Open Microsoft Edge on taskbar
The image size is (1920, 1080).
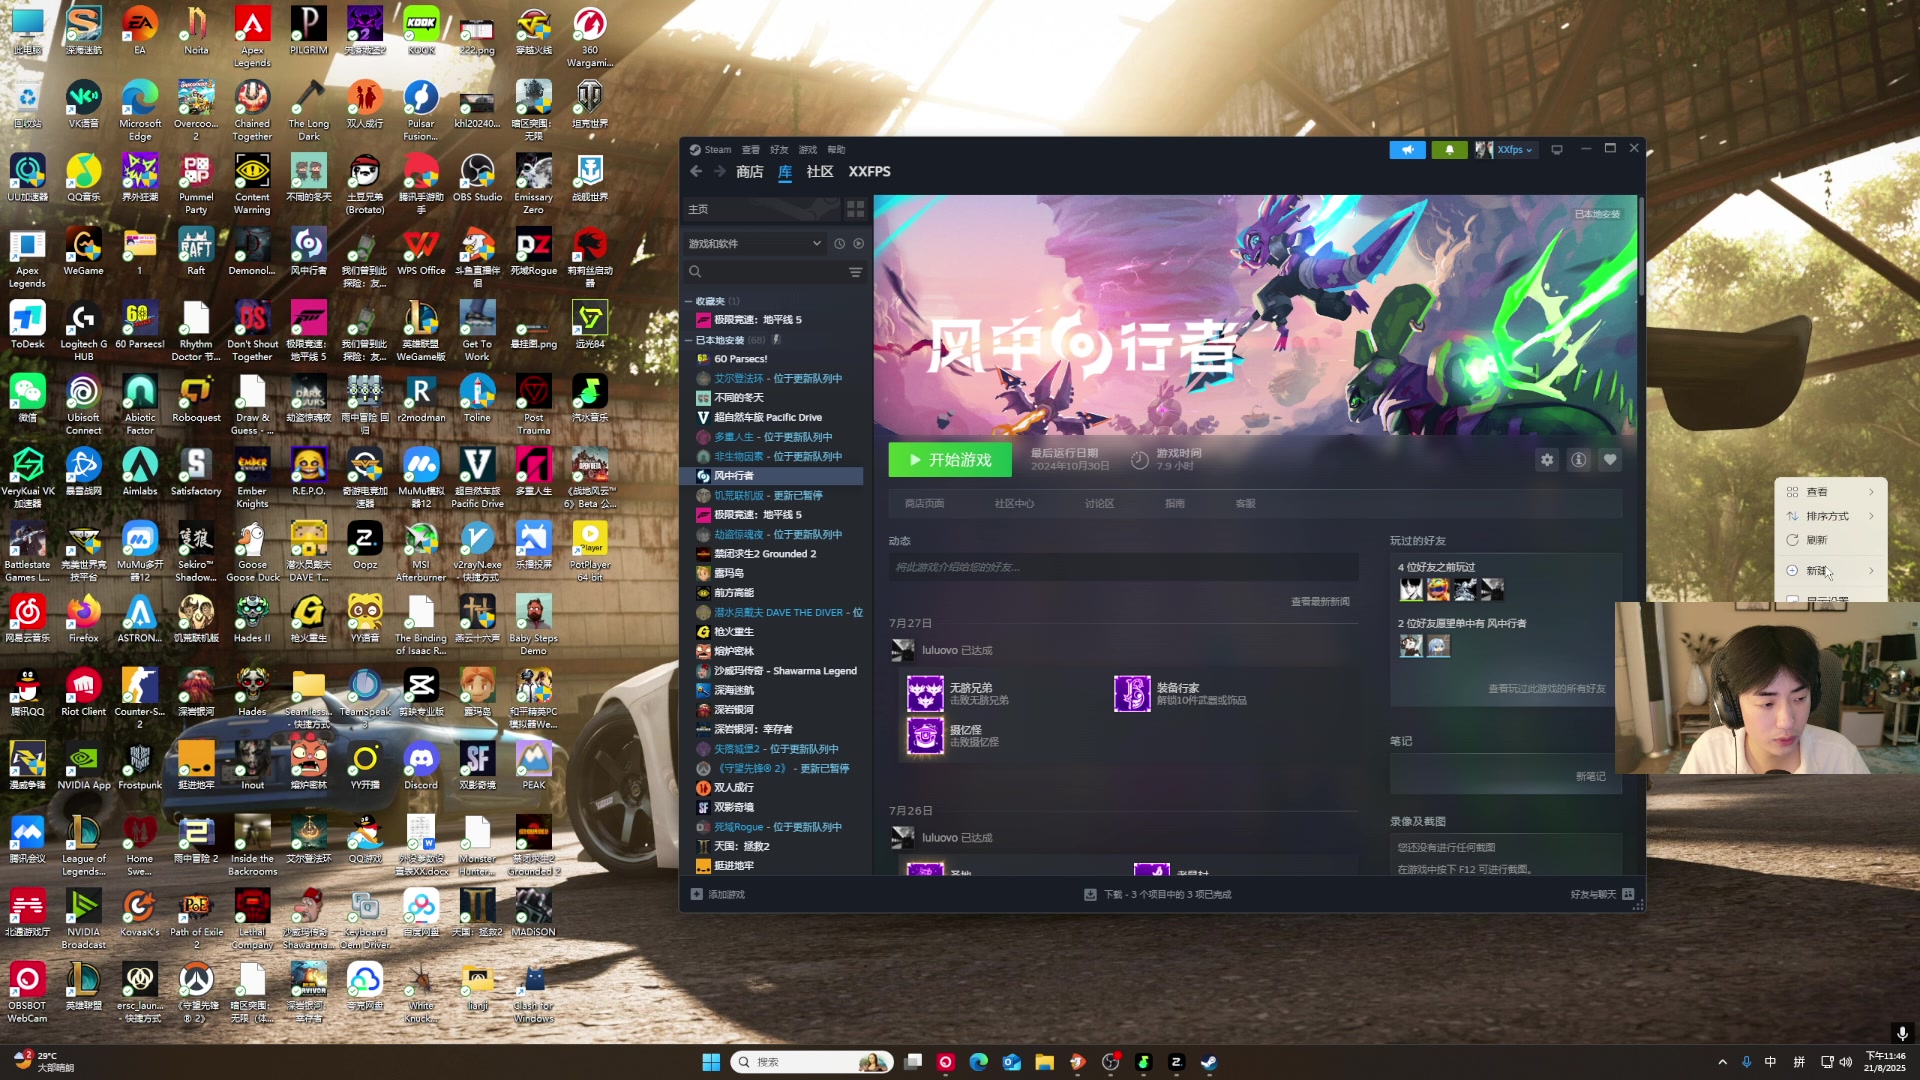click(x=978, y=1062)
